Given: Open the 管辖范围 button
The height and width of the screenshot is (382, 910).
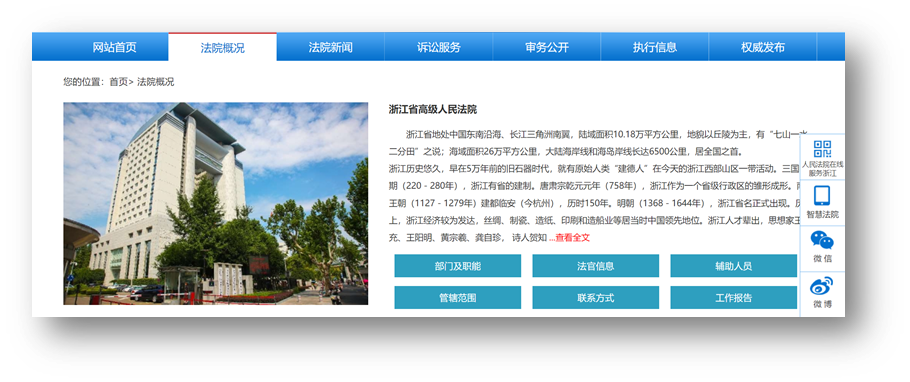Looking at the screenshot, I should pos(457,298).
